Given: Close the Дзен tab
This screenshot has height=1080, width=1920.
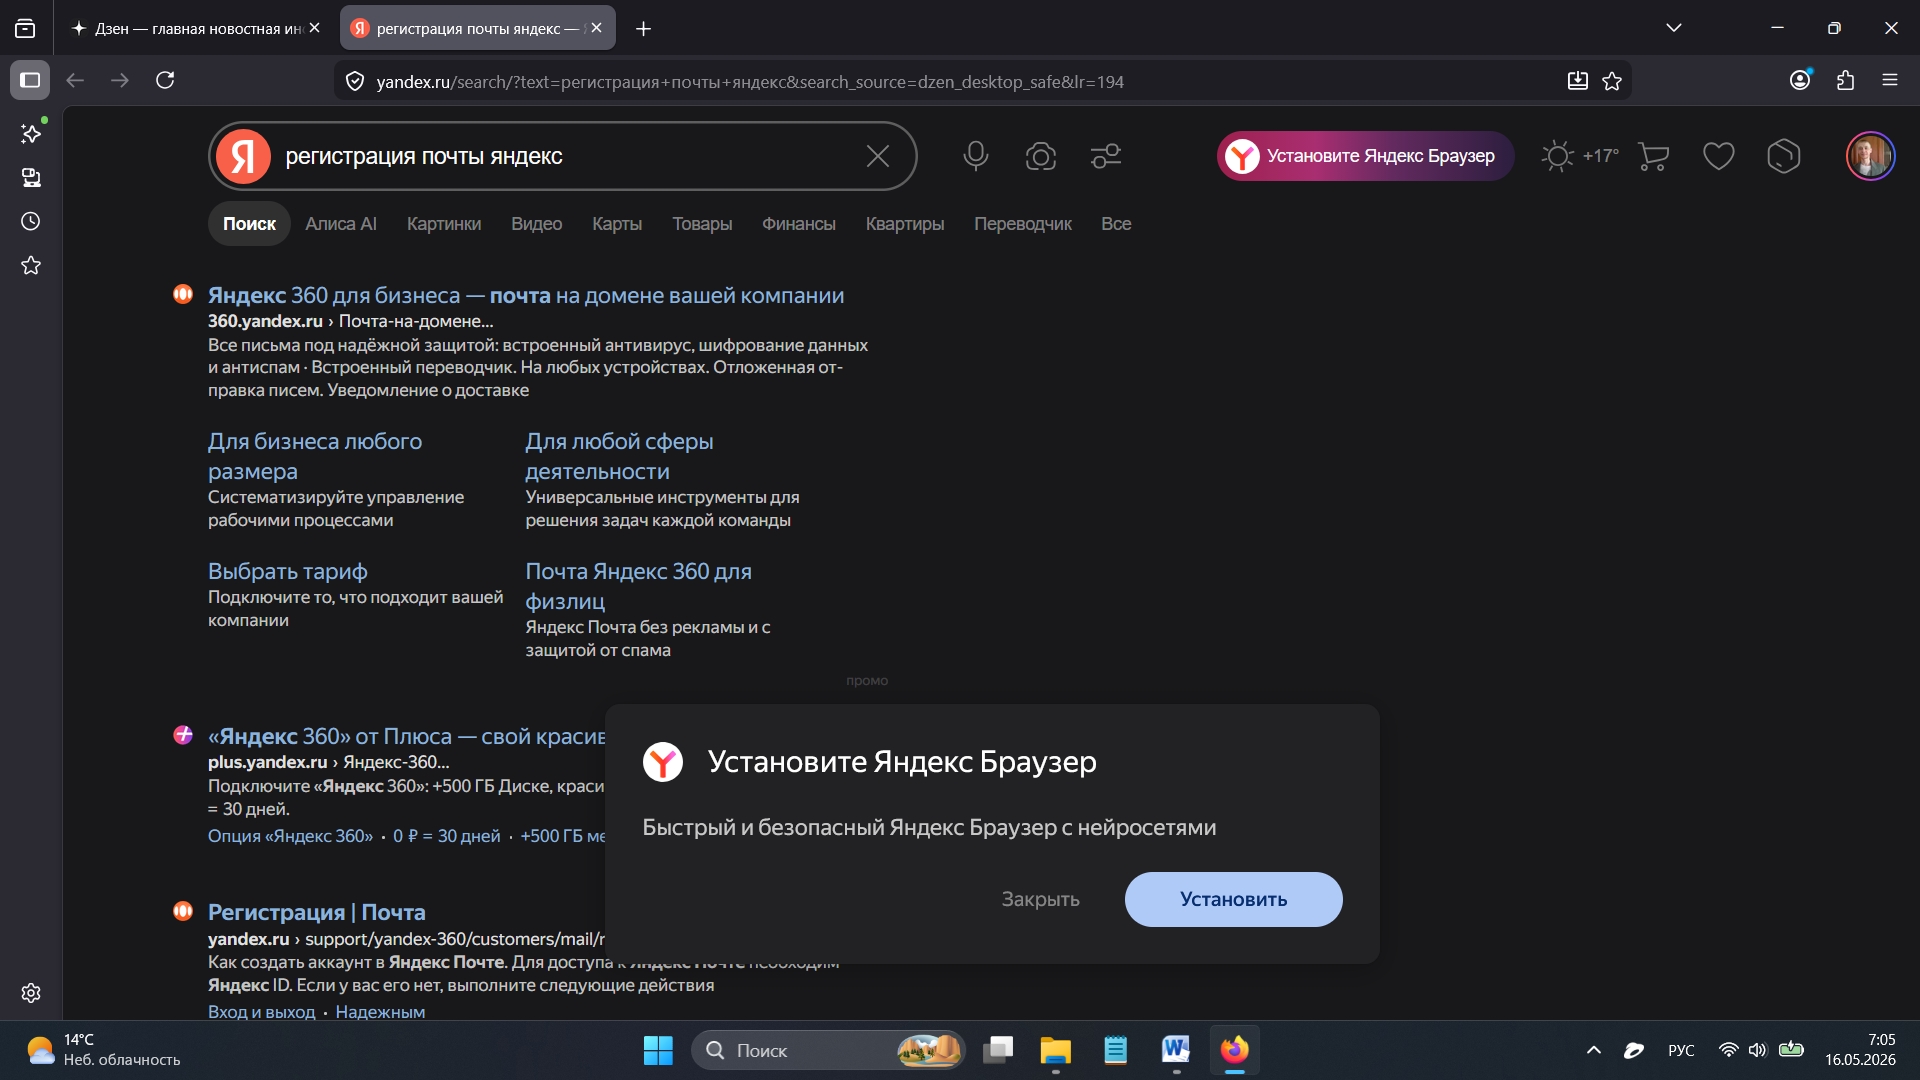Looking at the screenshot, I should [x=315, y=28].
